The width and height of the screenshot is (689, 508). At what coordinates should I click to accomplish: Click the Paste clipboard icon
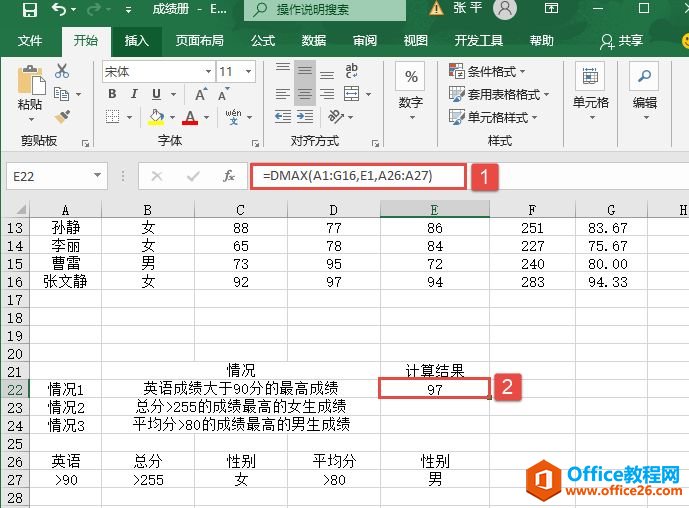[31, 80]
